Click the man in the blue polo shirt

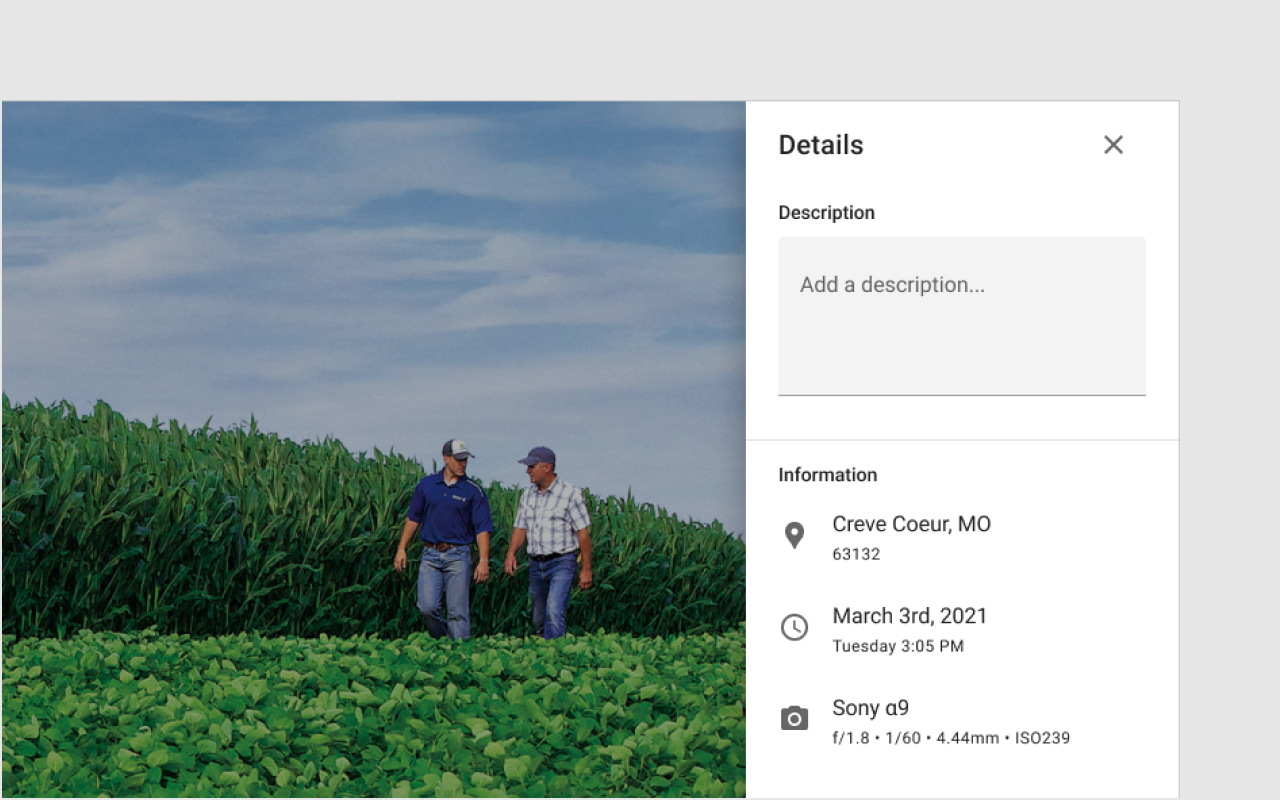(449, 520)
